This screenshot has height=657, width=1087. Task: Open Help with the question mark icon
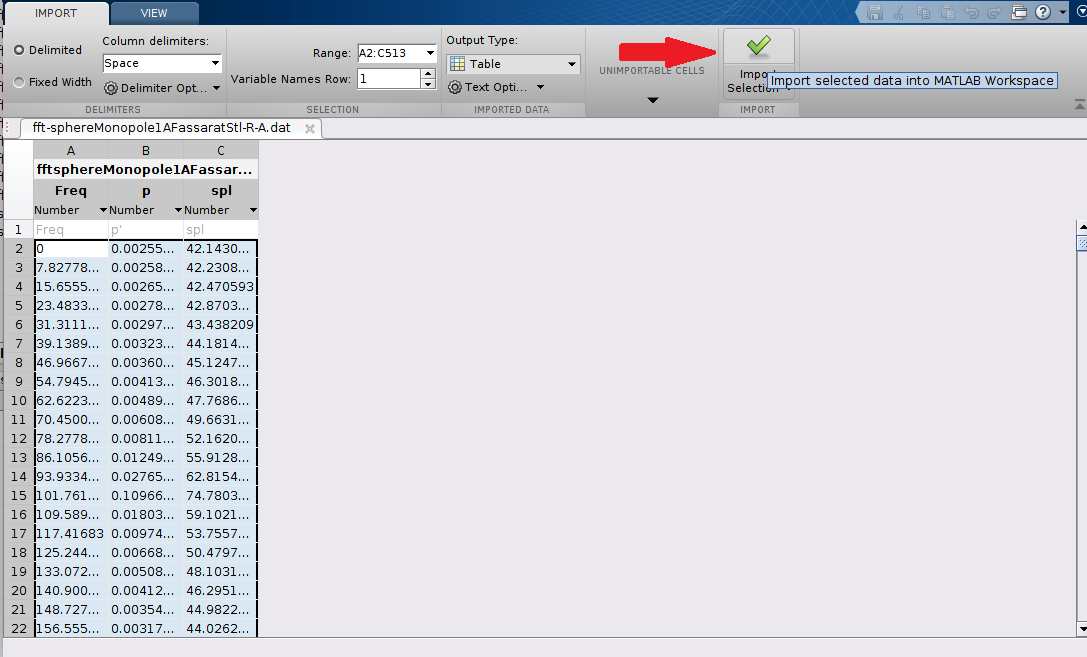(1043, 12)
